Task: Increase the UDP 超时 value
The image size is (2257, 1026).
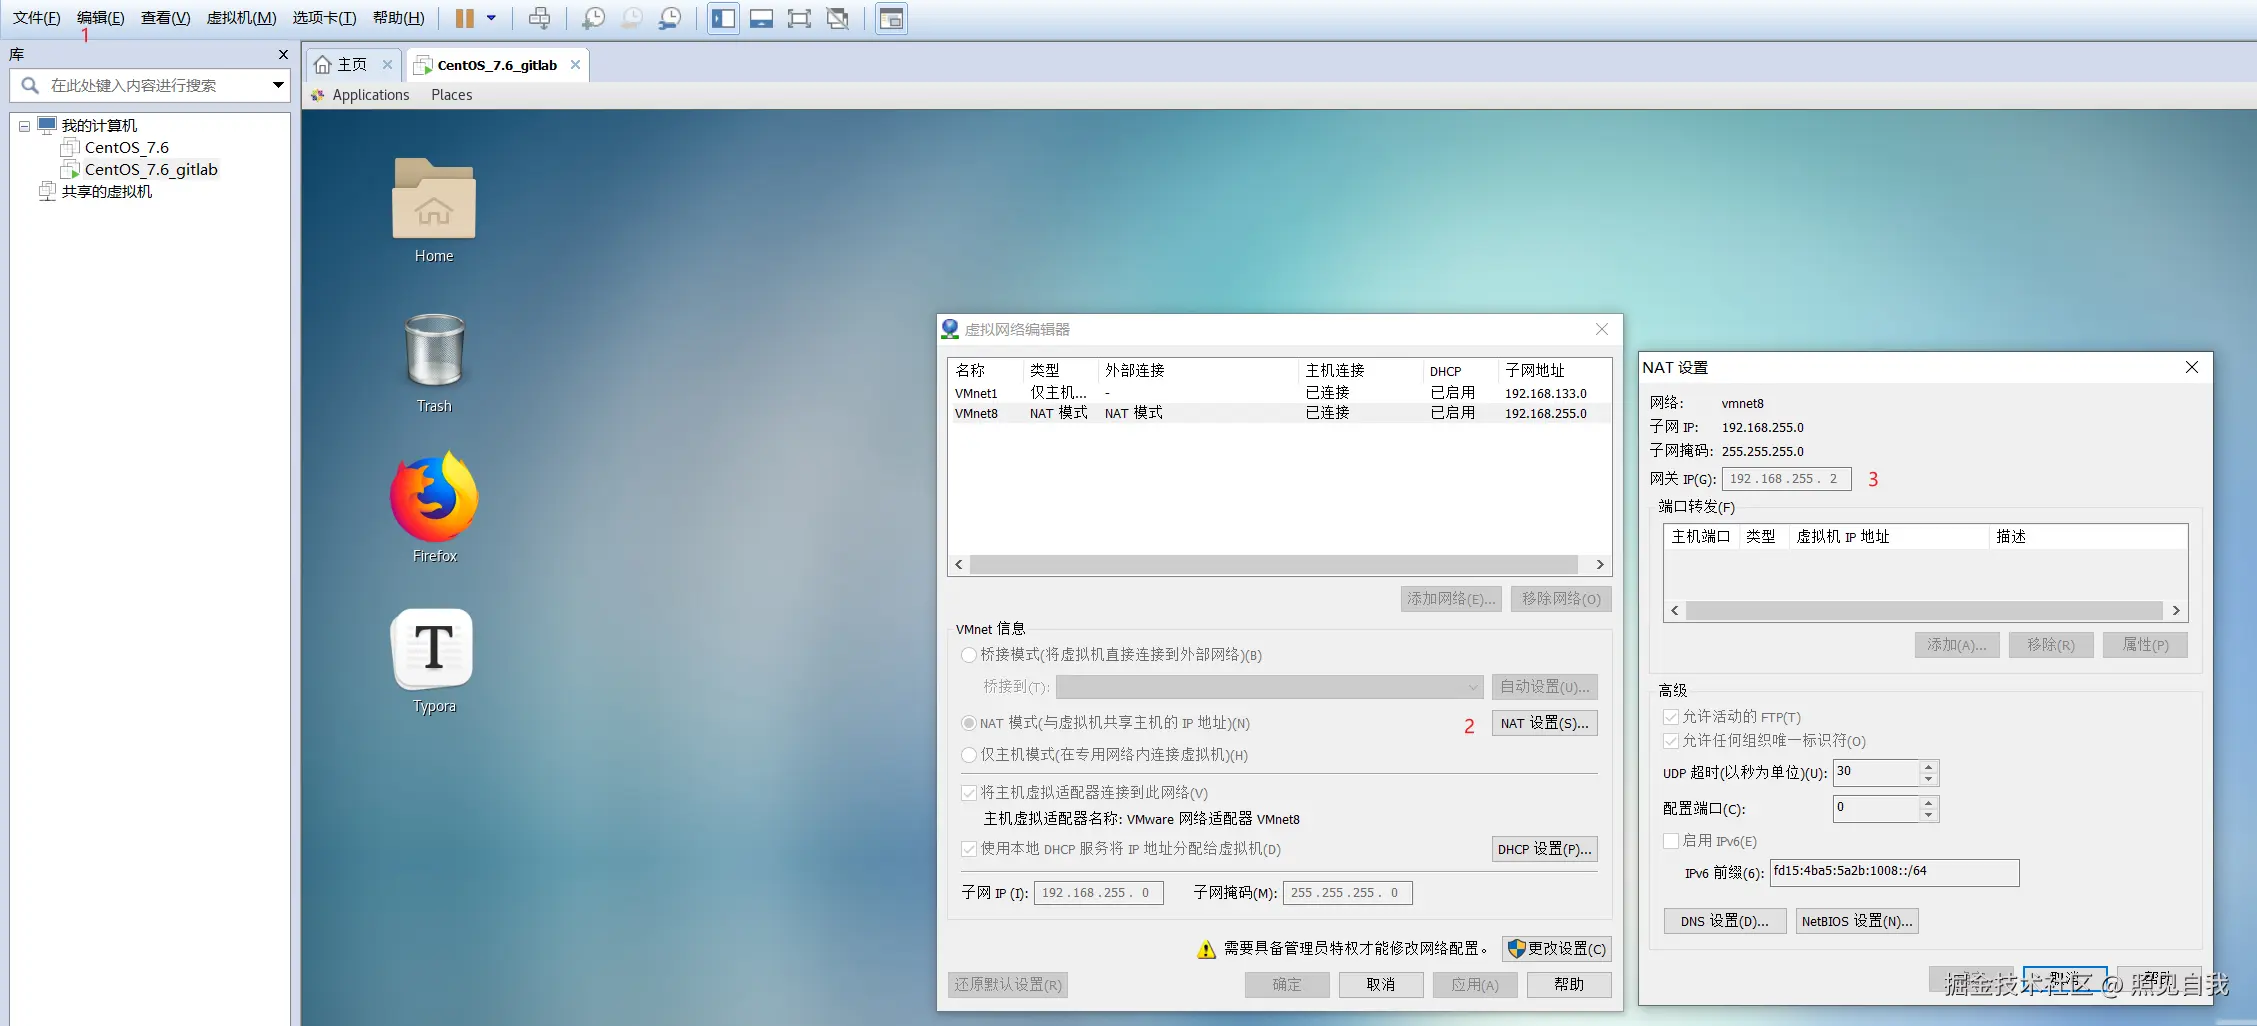Action: (x=1928, y=767)
